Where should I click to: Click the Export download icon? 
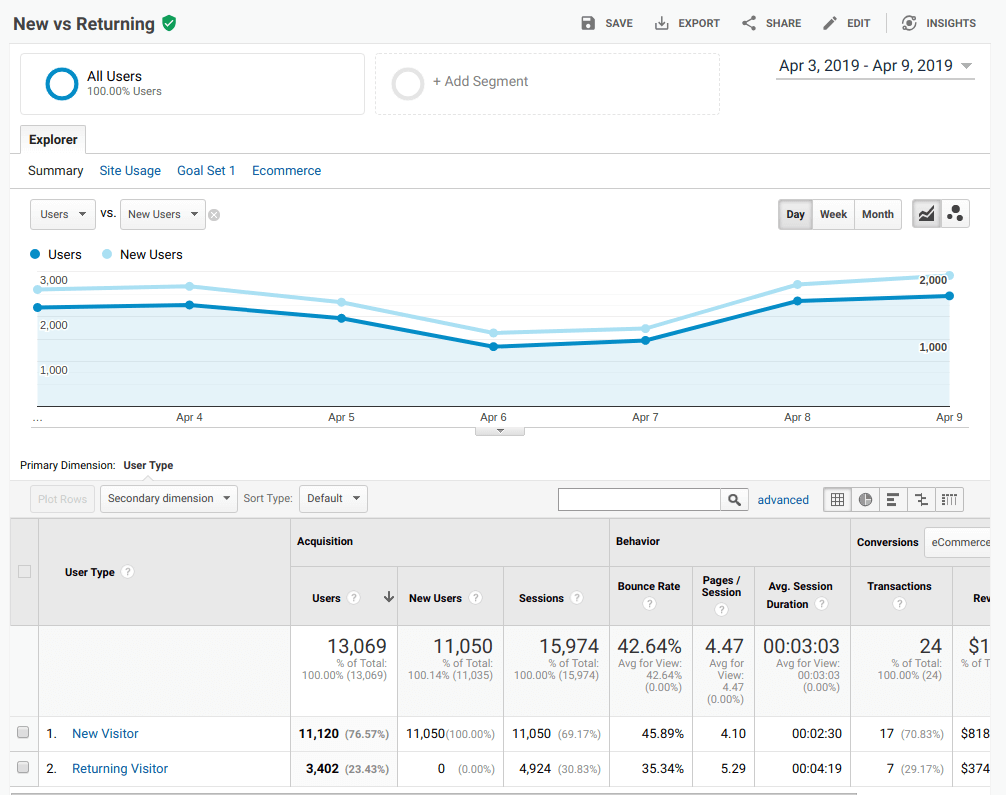[662, 23]
